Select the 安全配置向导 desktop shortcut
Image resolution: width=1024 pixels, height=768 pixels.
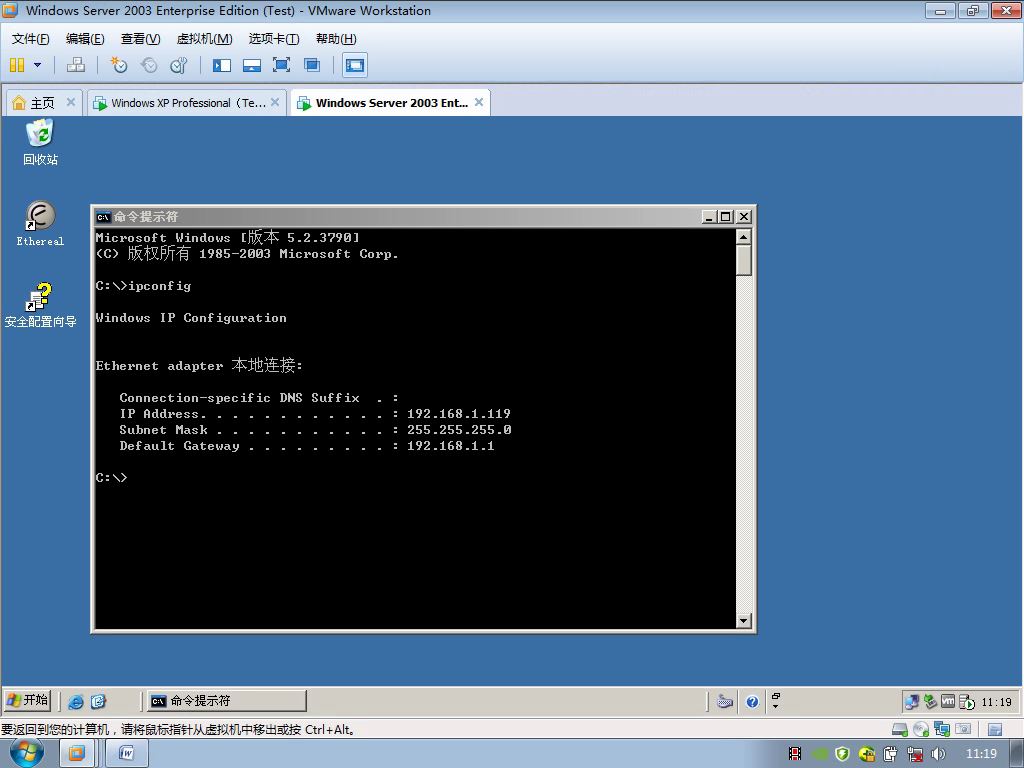point(40,305)
